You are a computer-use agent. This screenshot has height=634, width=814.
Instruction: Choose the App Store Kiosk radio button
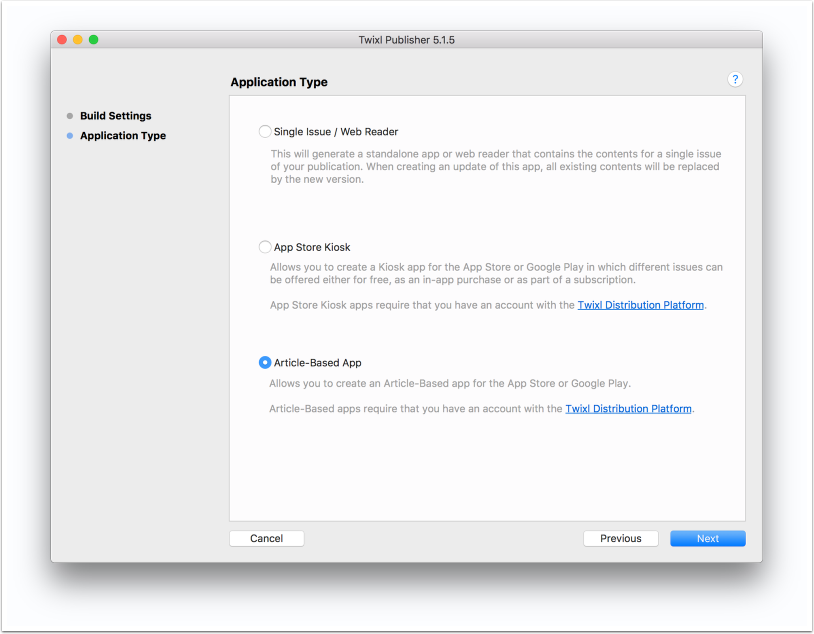tap(265, 247)
